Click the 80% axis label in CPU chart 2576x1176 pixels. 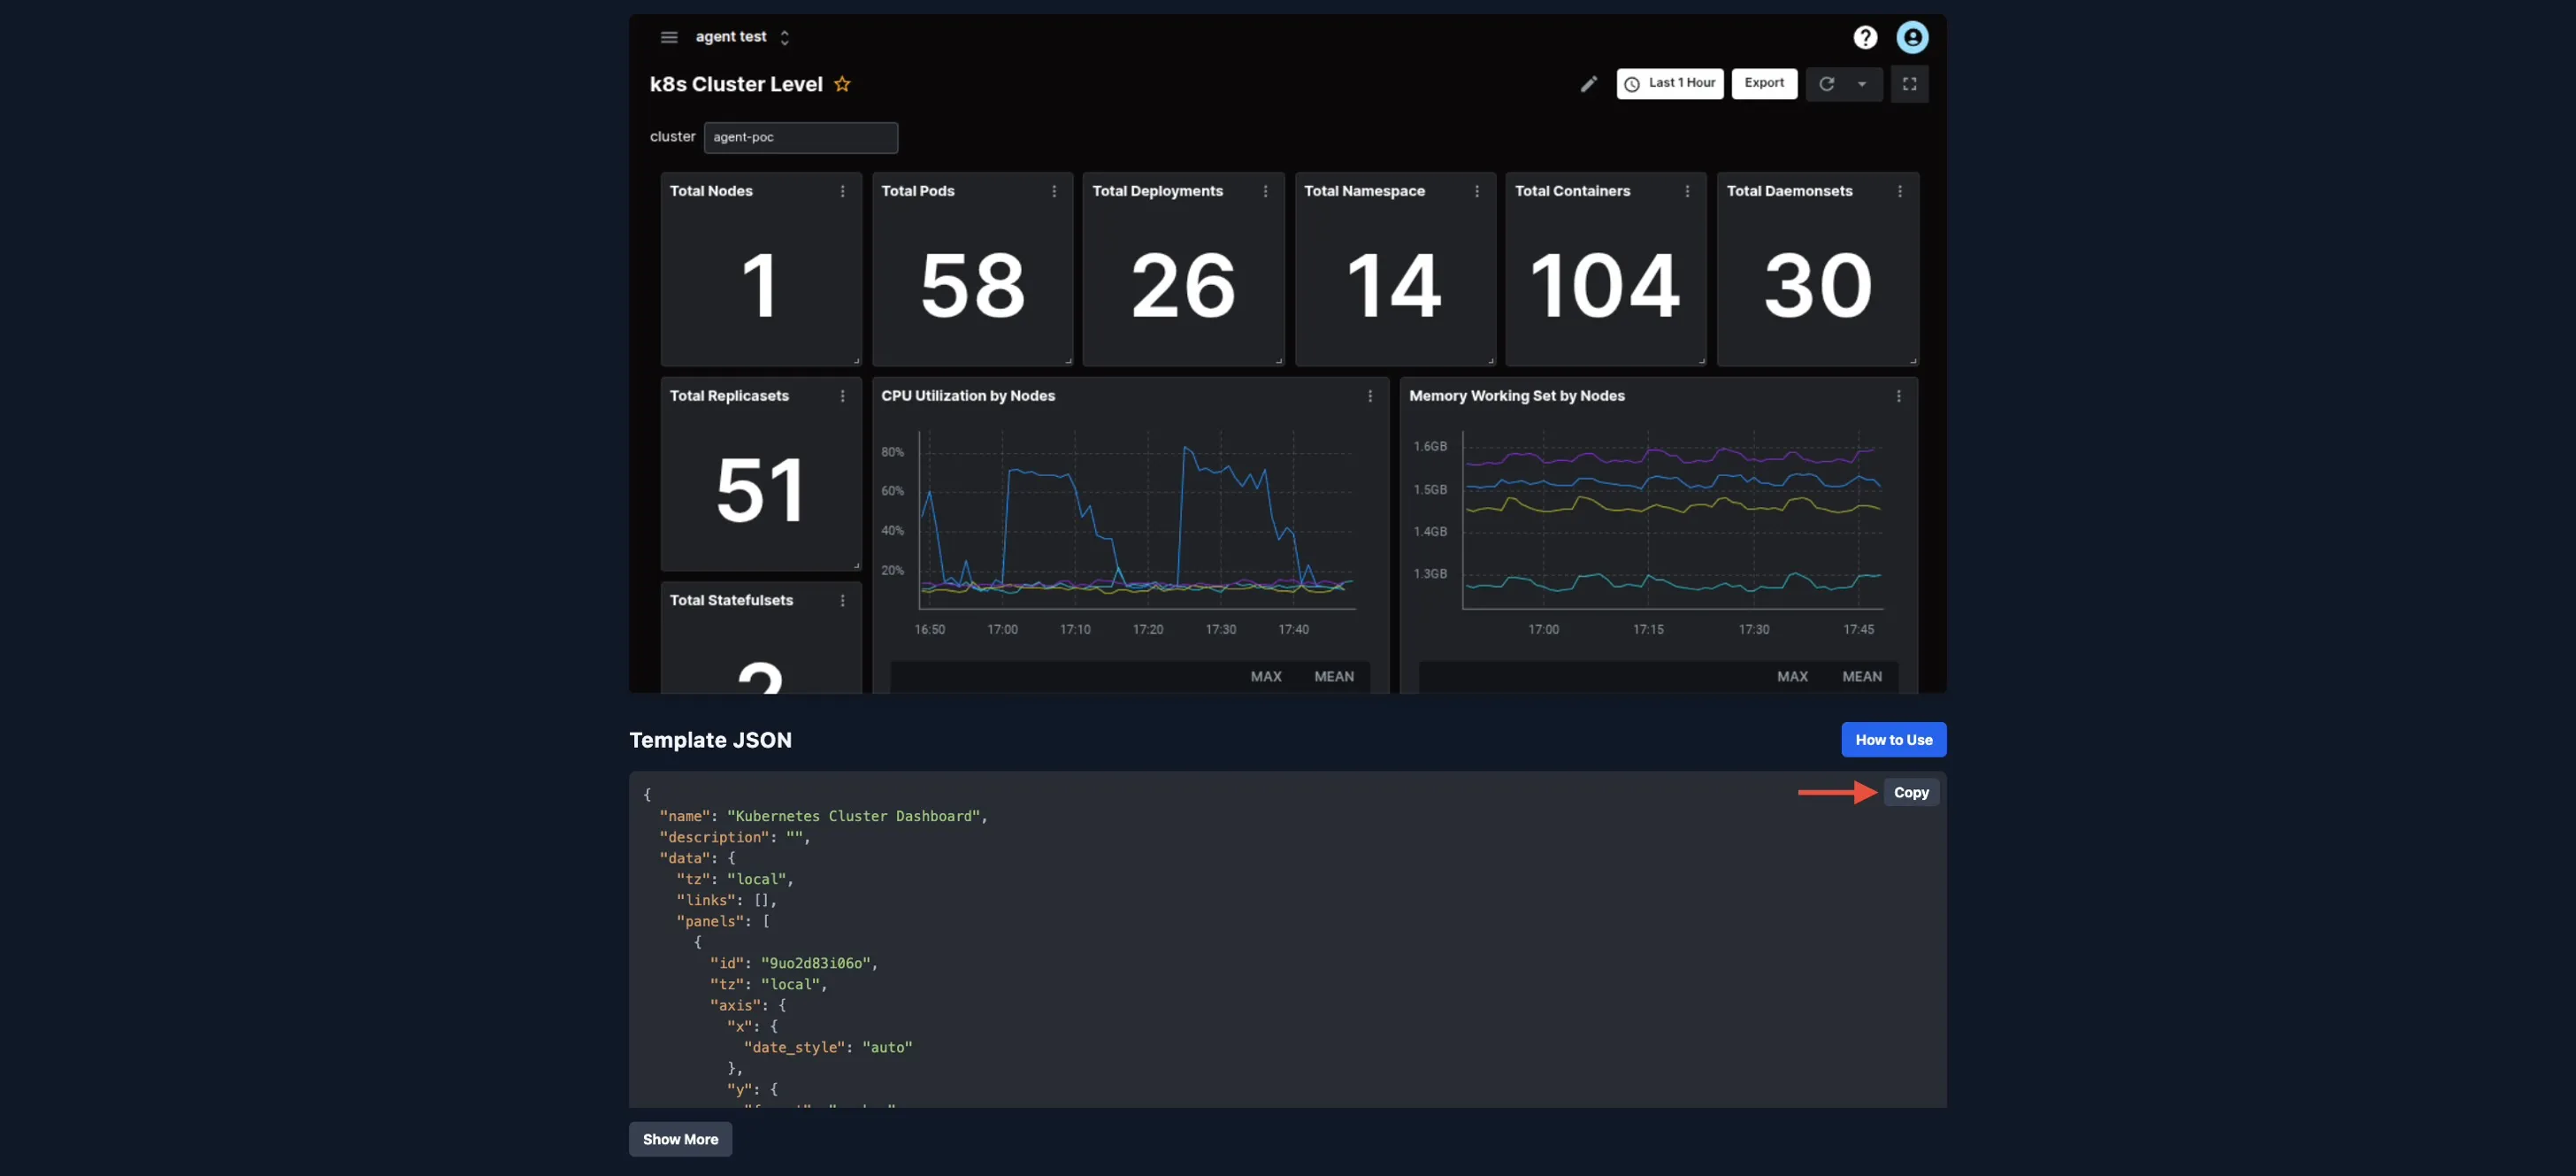tap(892, 452)
